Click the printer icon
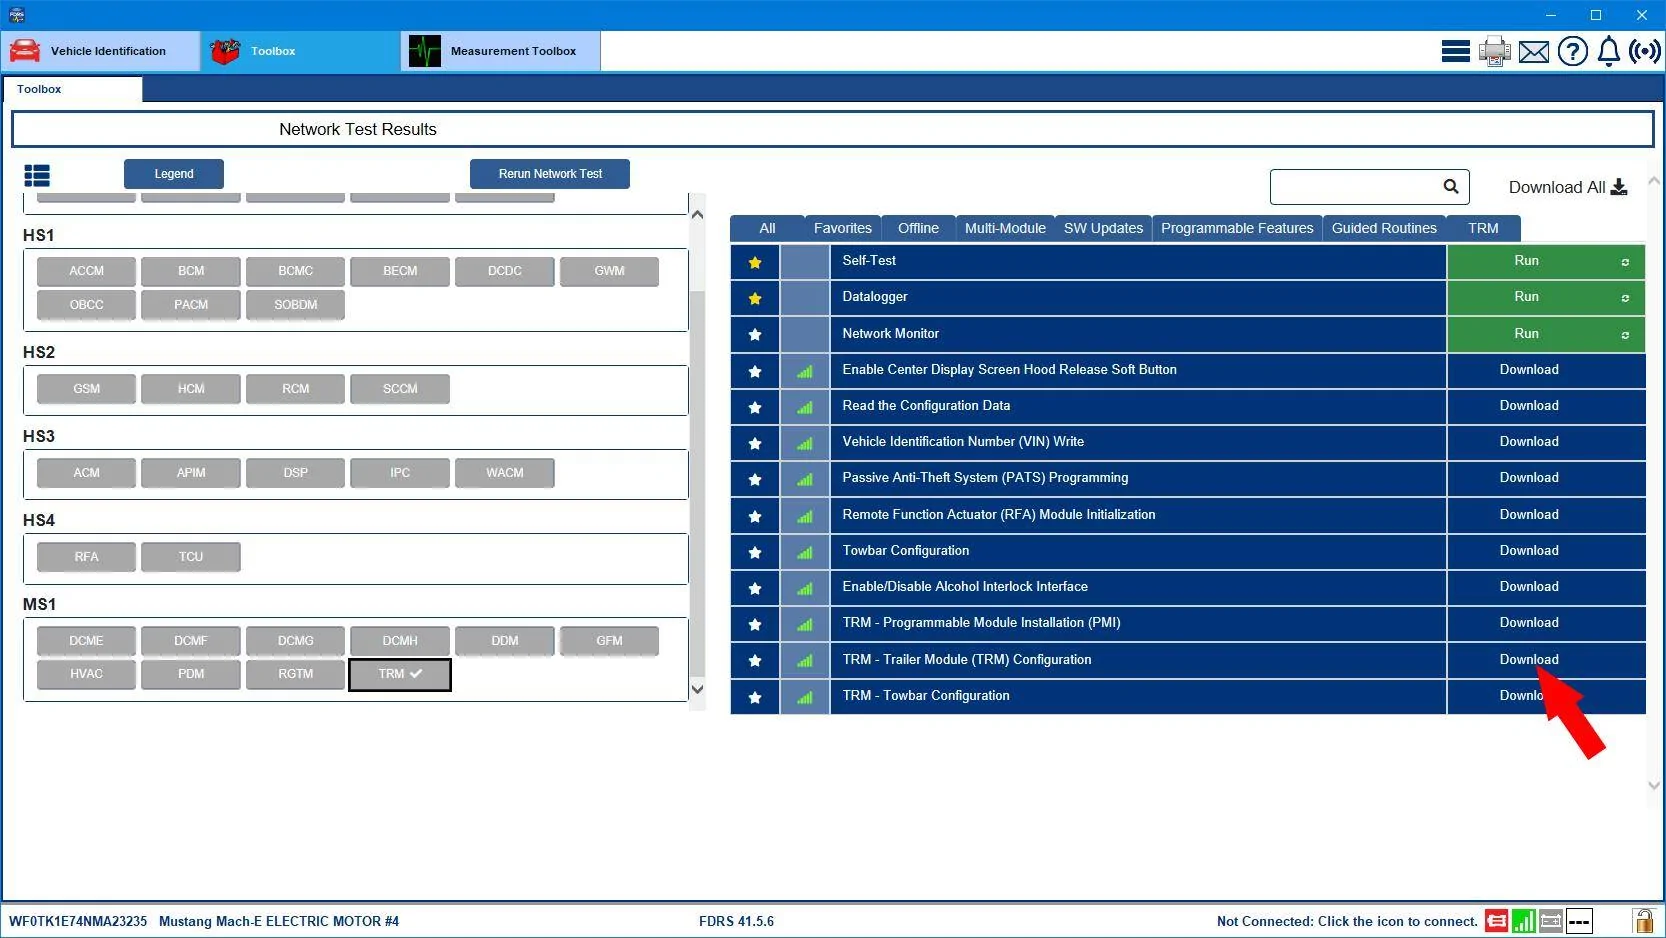This screenshot has height=938, width=1666. click(1495, 51)
